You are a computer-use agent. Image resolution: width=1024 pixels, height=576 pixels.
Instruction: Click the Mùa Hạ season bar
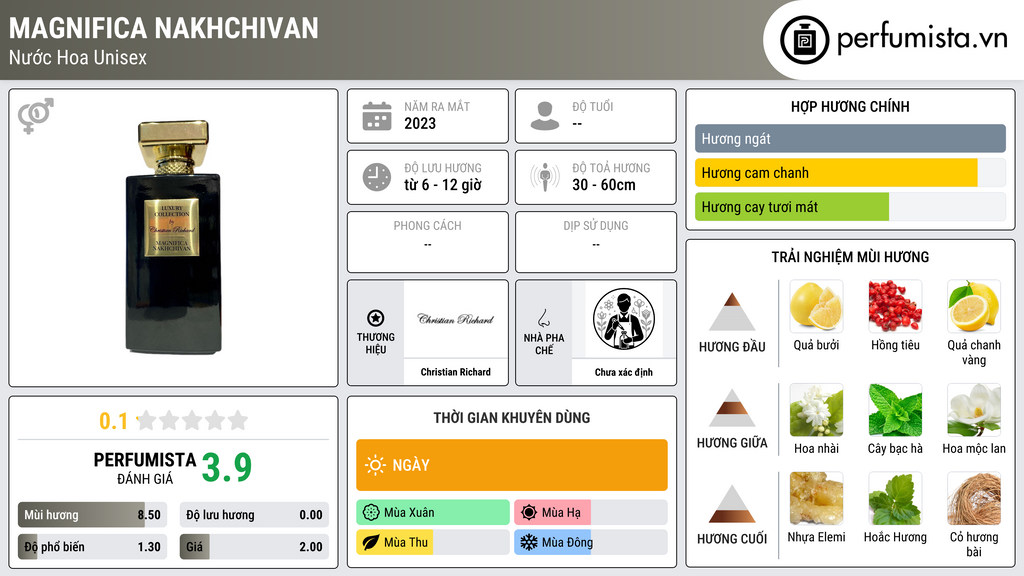click(591, 513)
